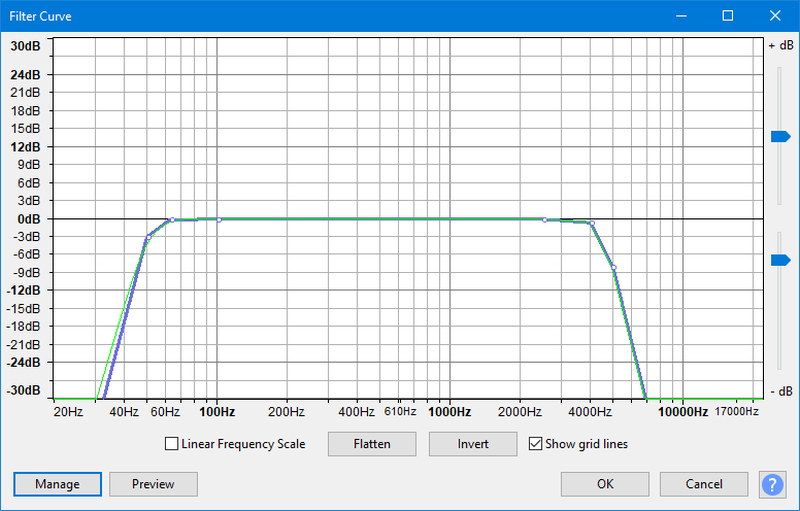The width and height of the screenshot is (800, 511).
Task: Confirm with the OK button
Action: 605,484
